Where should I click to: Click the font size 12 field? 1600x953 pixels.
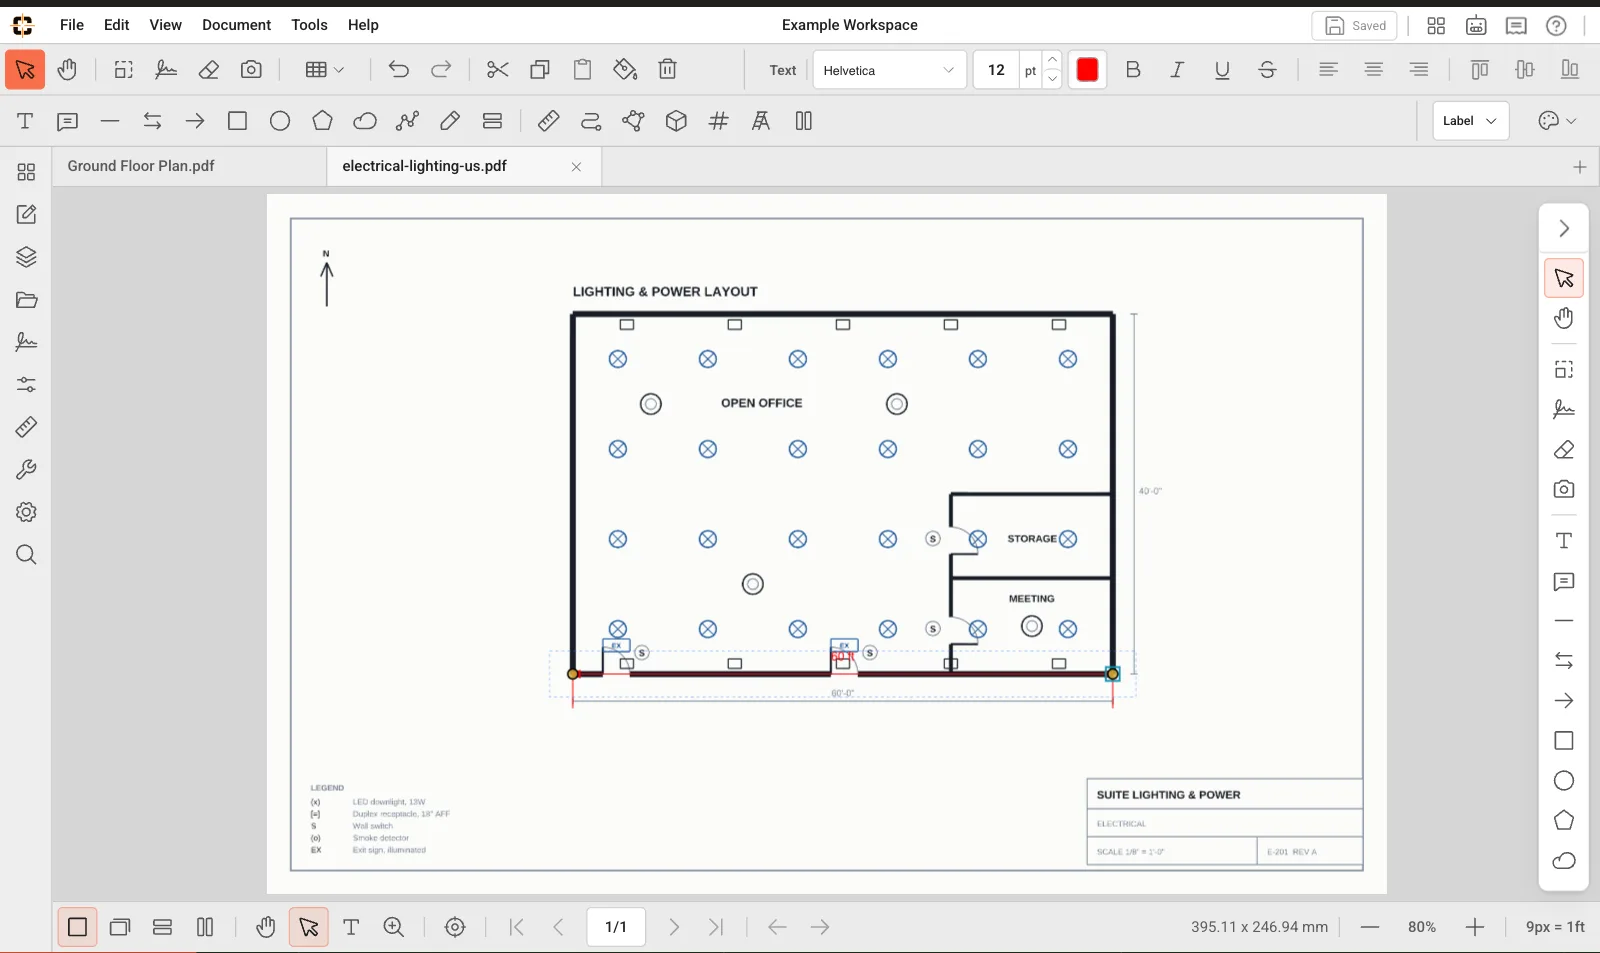(x=996, y=70)
